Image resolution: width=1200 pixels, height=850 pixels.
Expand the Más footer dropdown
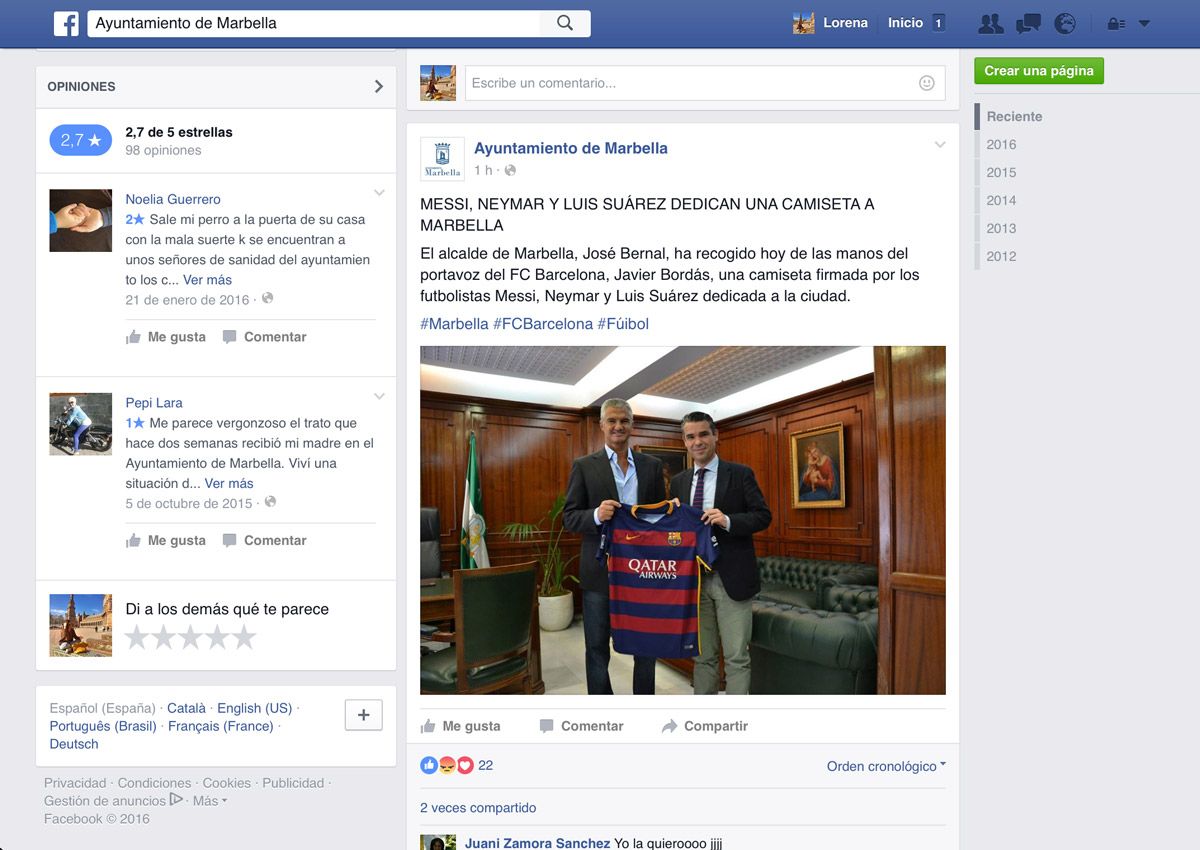(210, 801)
